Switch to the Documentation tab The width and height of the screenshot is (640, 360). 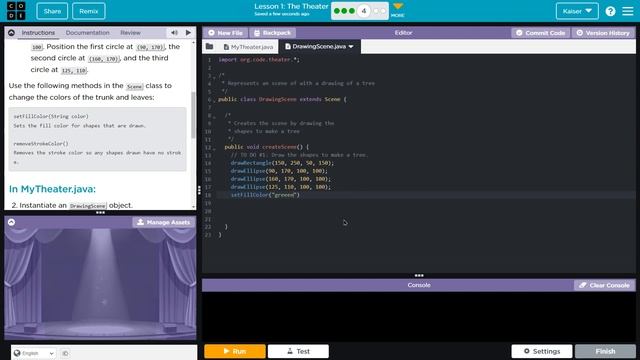pyautogui.click(x=87, y=33)
